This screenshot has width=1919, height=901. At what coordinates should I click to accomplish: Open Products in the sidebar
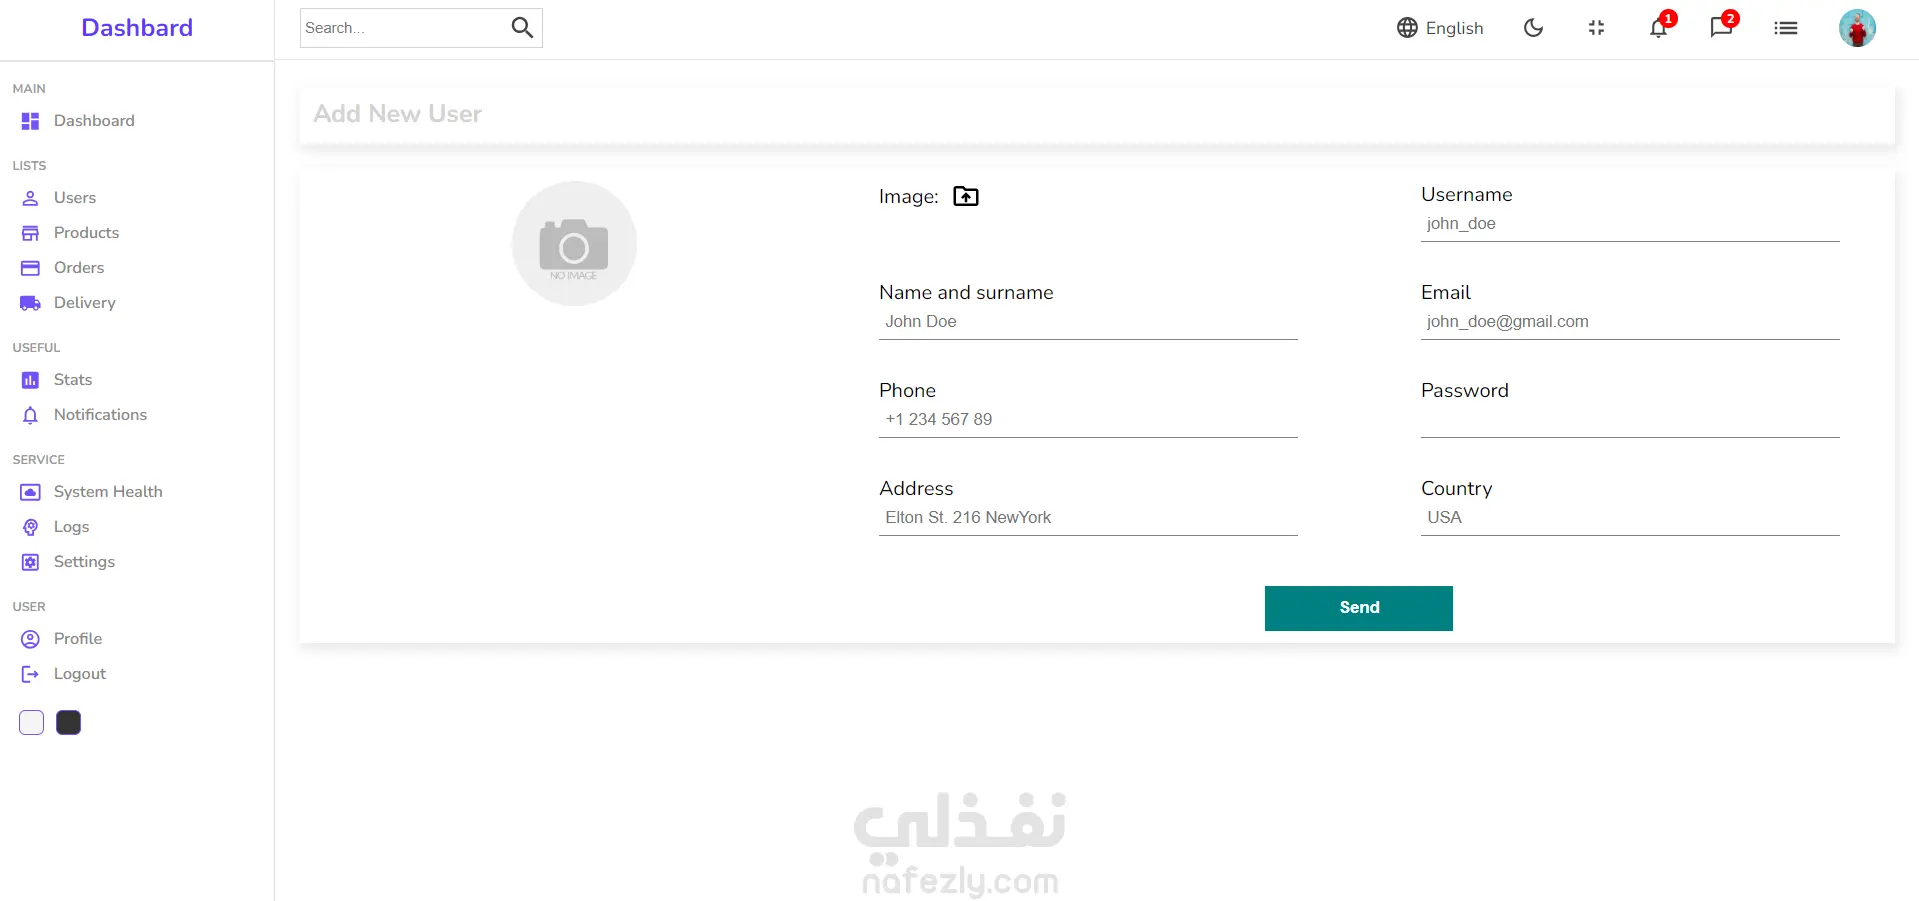click(86, 233)
